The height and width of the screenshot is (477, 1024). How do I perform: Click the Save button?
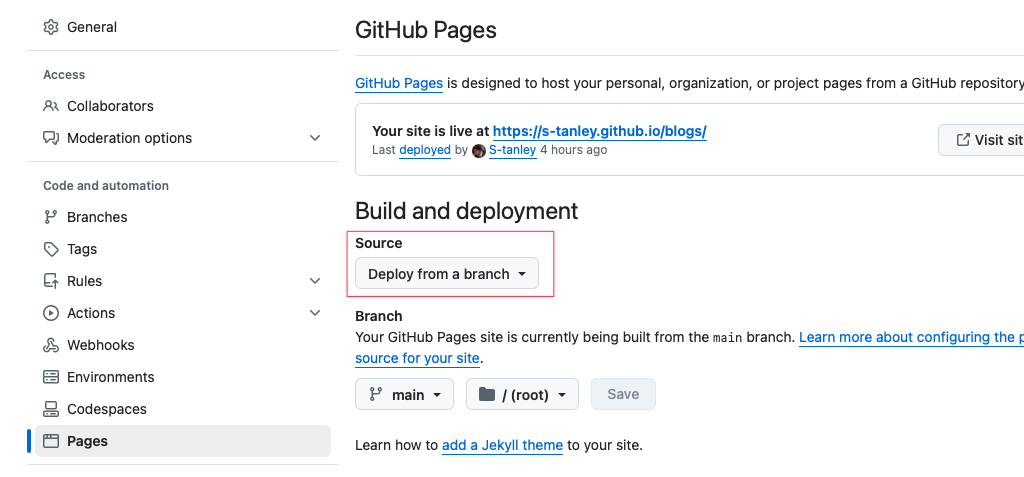623,394
